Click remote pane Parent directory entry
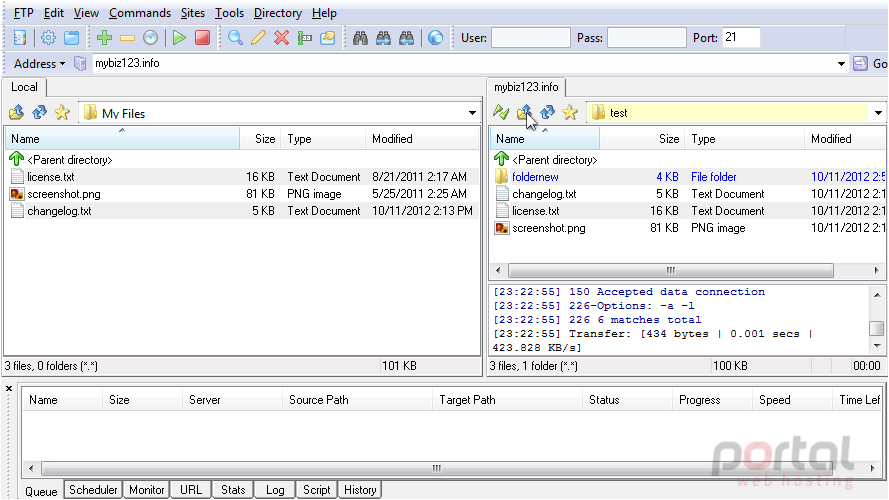Screen dimensions: 889x500 [x=545, y=160]
